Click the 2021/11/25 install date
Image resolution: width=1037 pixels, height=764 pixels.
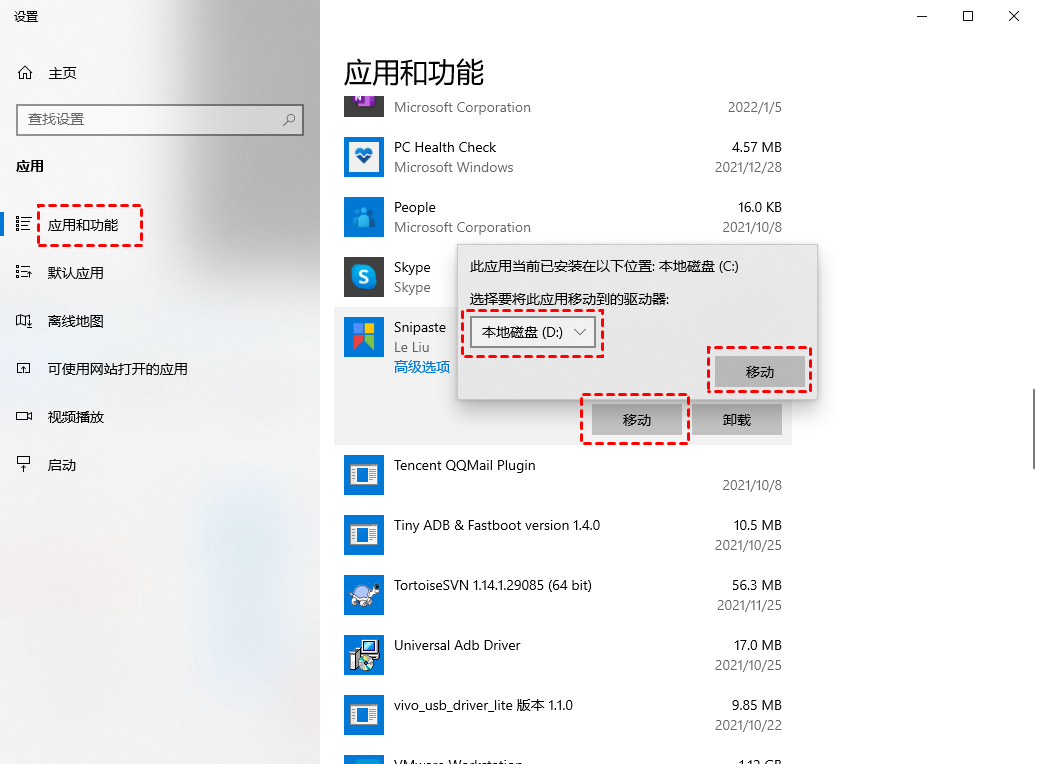[749, 605]
